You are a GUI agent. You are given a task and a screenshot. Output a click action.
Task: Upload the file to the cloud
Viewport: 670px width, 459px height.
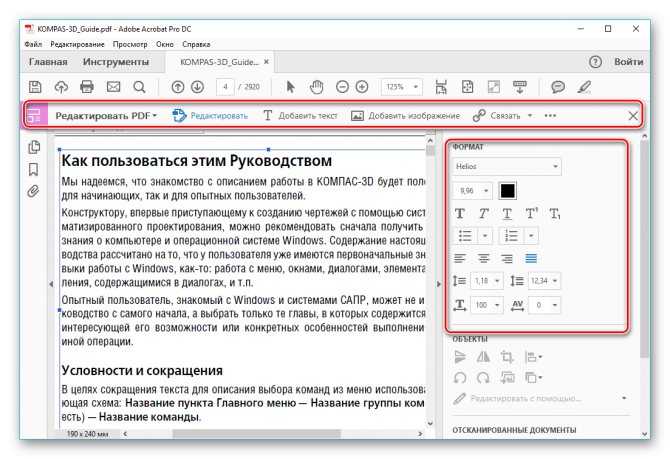point(61,87)
